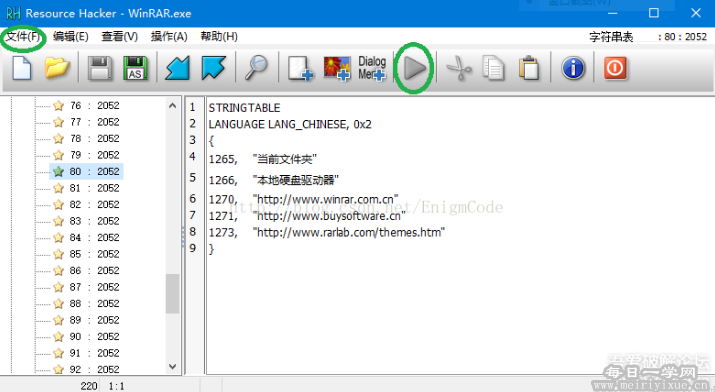Click the green Save As floppy icon
This screenshot has width=715, height=392.
tap(135, 68)
